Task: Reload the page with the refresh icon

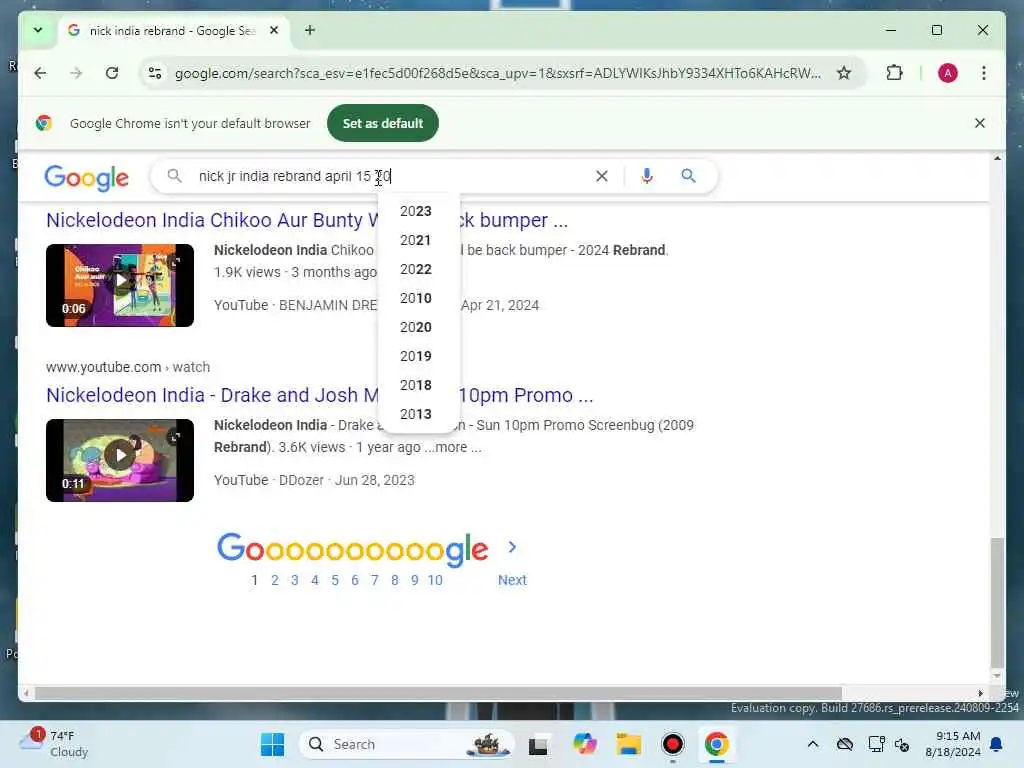Action: [112, 73]
